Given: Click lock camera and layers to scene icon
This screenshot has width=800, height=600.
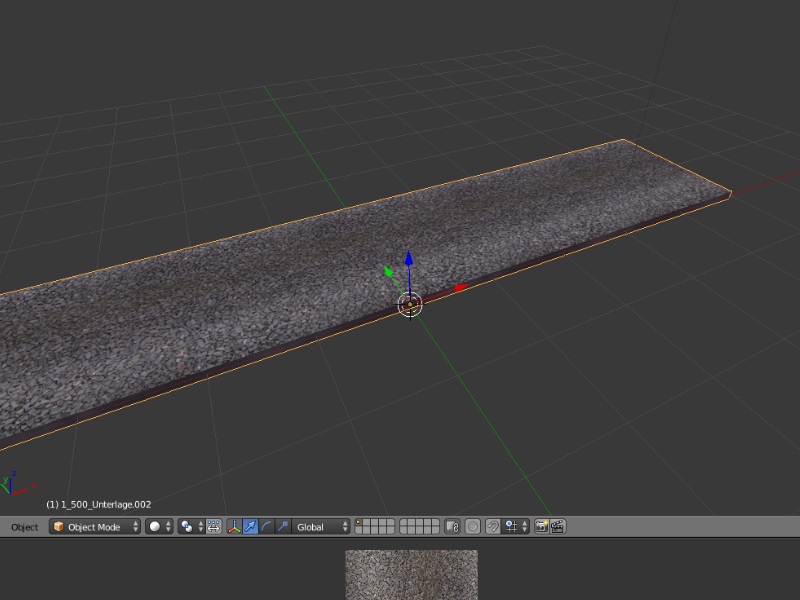Looking at the screenshot, I should pos(452,527).
